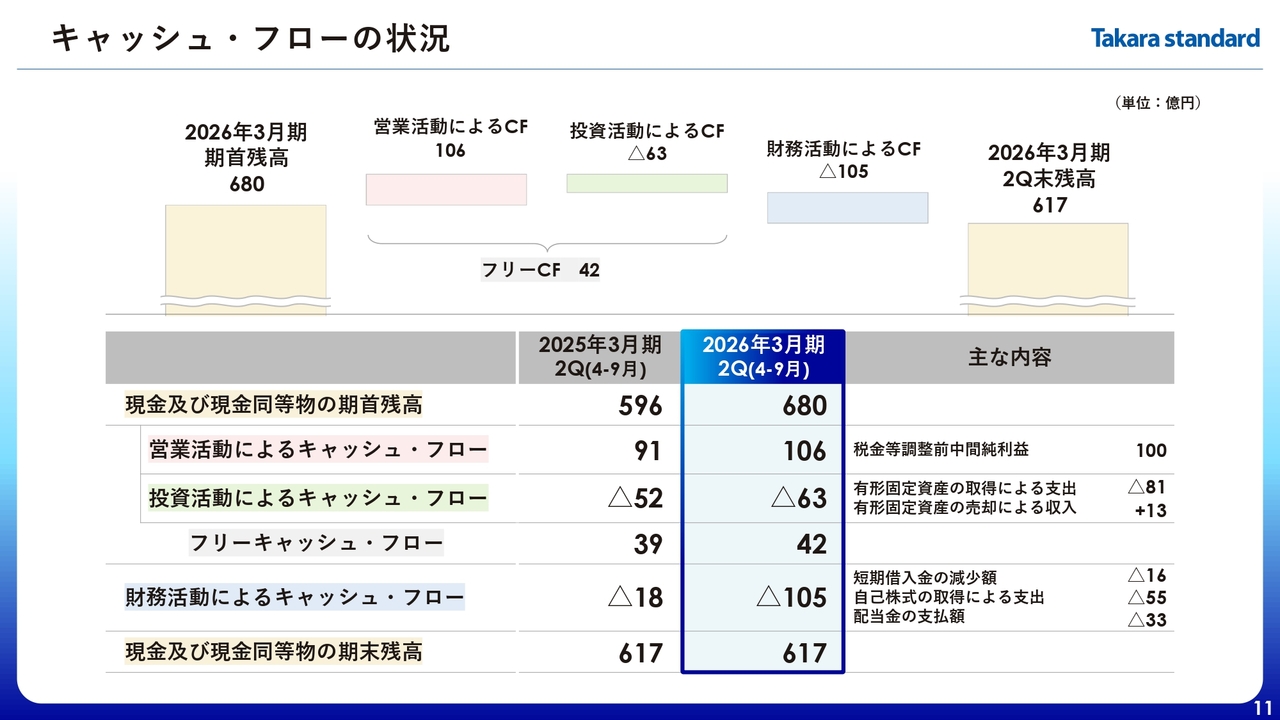The image size is (1280, 720).
Task: Click the 税金等調整前中間純利益 note
Action: 940,450
